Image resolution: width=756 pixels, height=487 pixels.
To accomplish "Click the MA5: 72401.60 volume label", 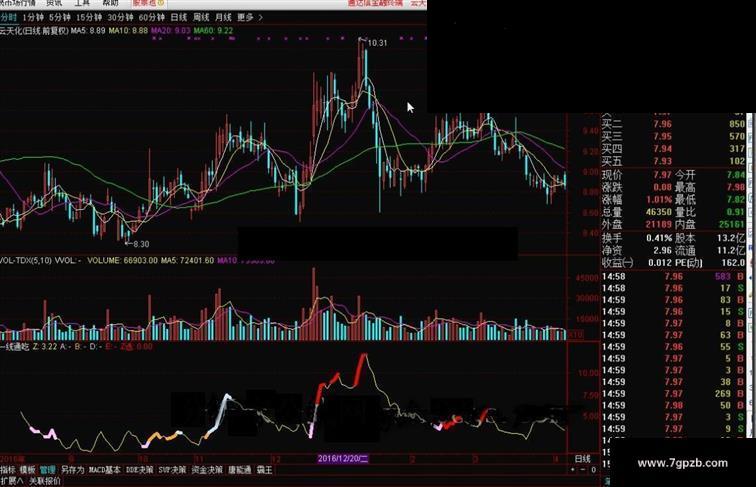I will (x=187, y=260).
